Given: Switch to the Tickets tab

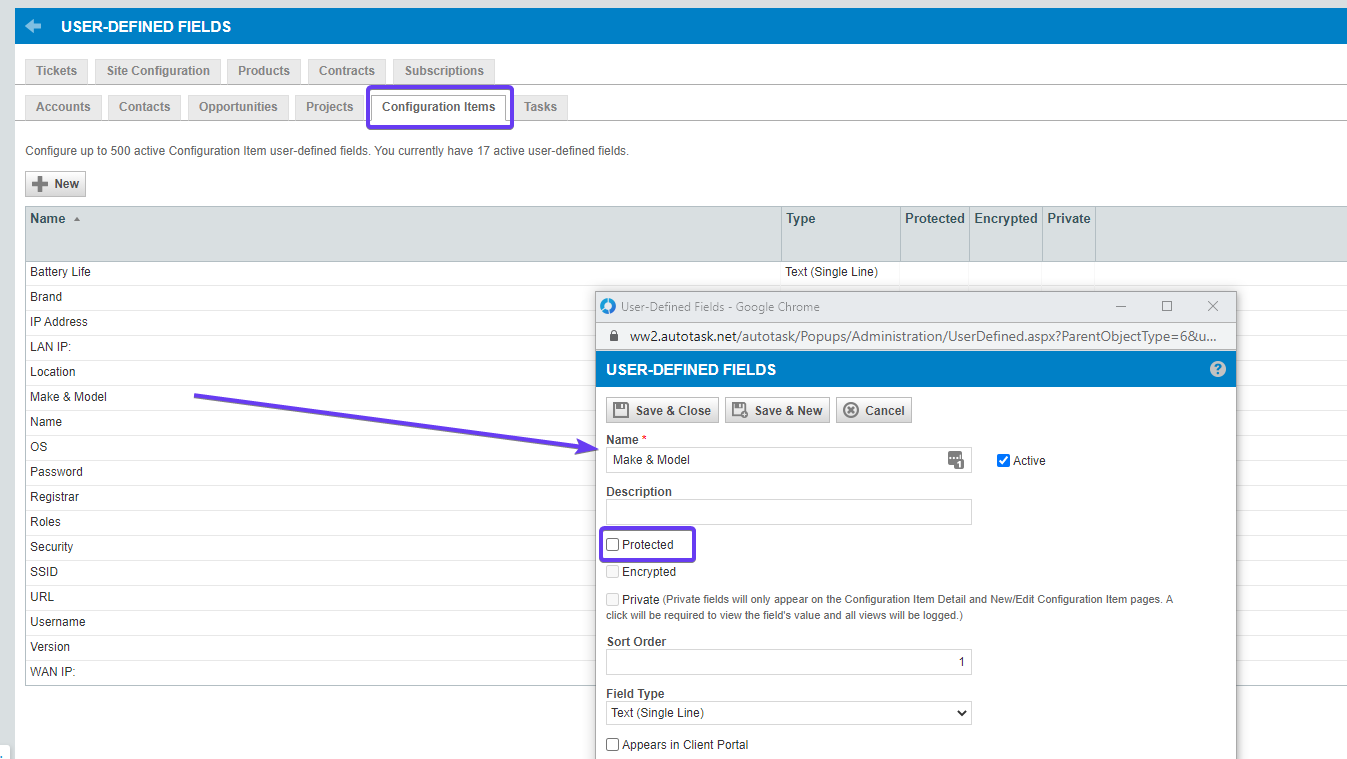Looking at the screenshot, I should click(x=56, y=70).
